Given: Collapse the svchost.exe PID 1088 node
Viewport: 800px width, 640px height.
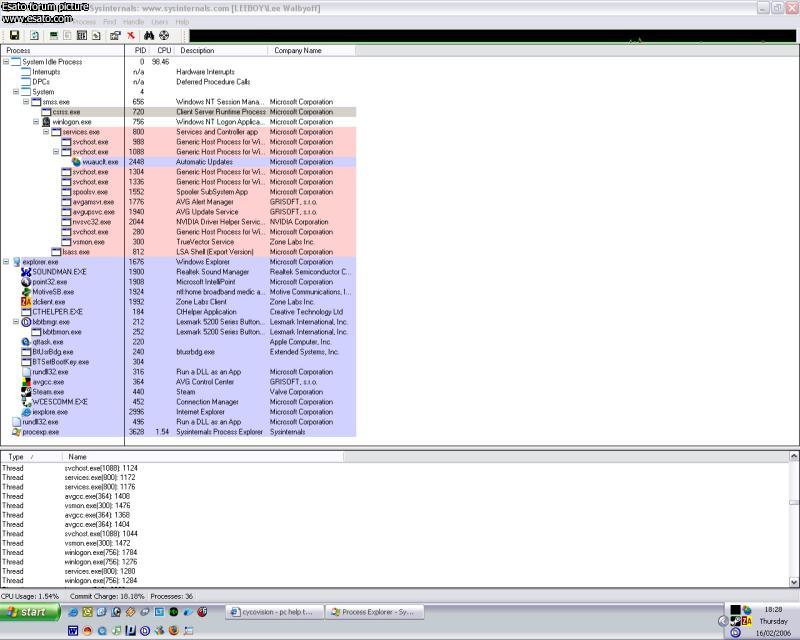Looking at the screenshot, I should 56,152.
